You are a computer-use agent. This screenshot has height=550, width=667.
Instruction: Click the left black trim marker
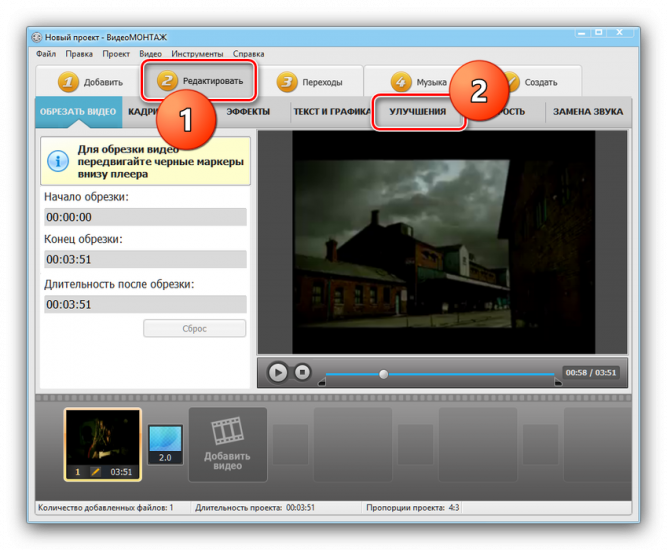(322, 381)
